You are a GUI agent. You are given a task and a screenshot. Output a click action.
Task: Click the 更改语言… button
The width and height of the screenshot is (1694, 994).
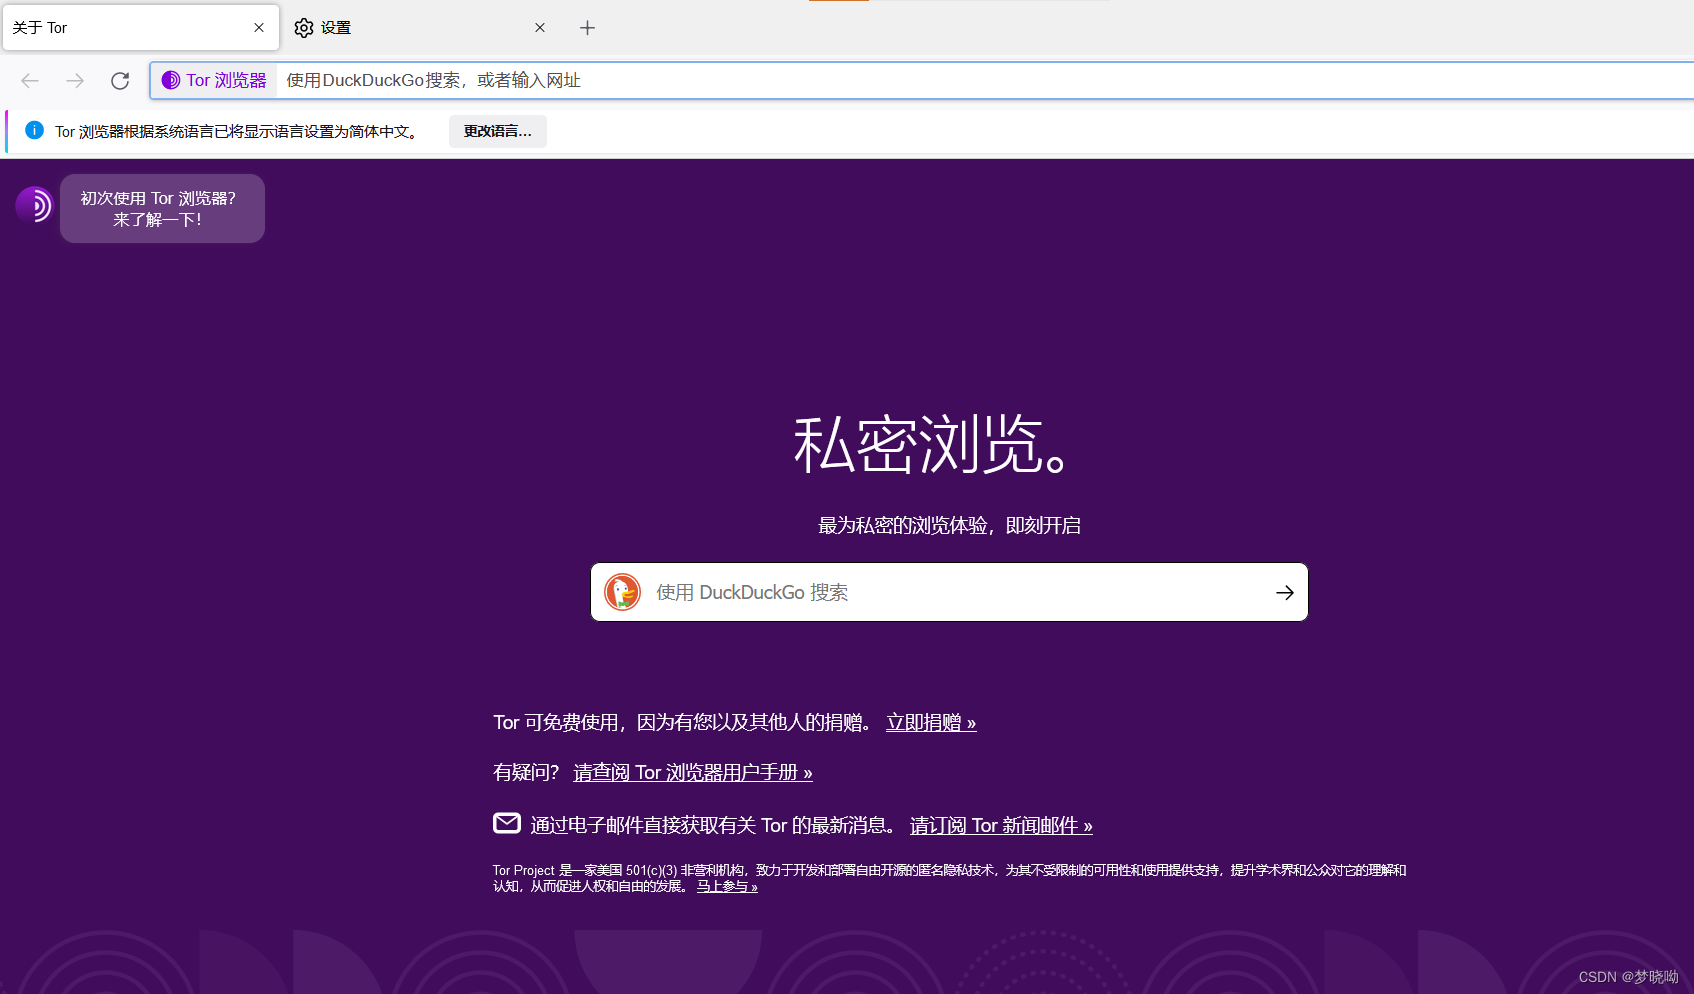coord(497,130)
